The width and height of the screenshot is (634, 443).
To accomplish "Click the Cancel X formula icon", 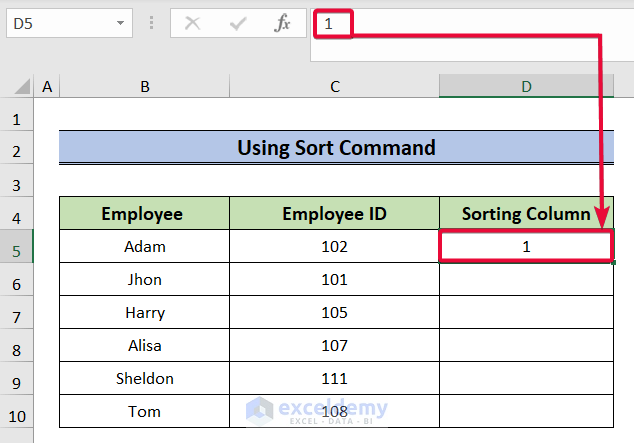I will point(193,23).
